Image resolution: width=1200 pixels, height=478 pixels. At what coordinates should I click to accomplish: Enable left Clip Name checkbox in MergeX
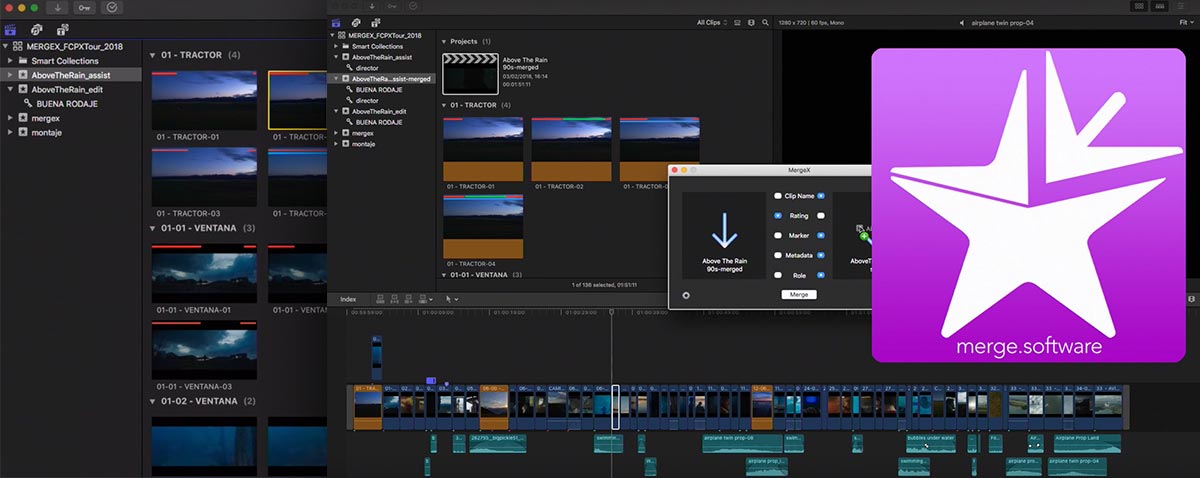pyautogui.click(x=778, y=196)
